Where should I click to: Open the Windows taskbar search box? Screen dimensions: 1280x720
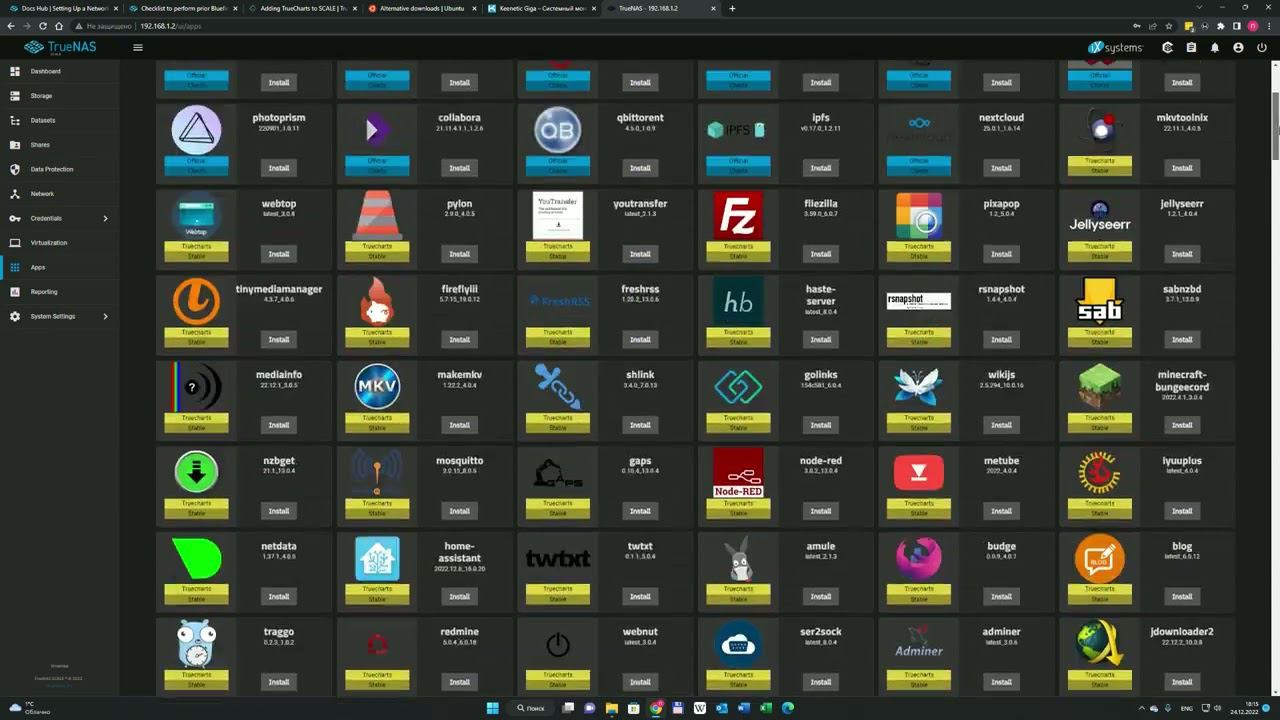pos(531,708)
